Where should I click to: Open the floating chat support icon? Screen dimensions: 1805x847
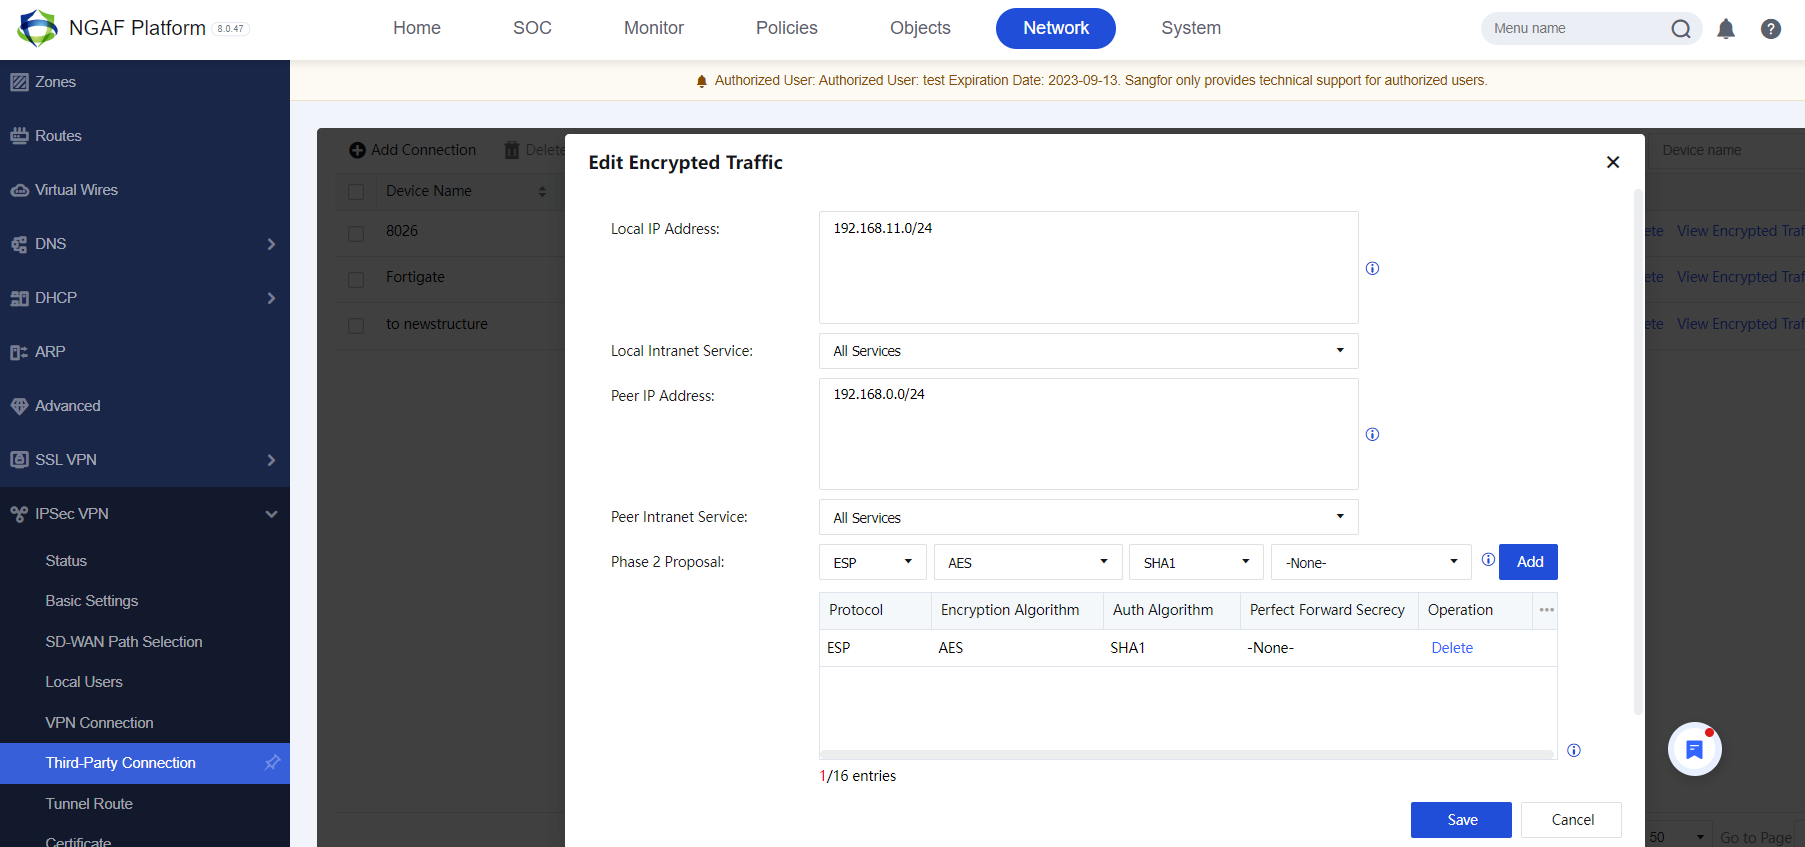coord(1694,749)
